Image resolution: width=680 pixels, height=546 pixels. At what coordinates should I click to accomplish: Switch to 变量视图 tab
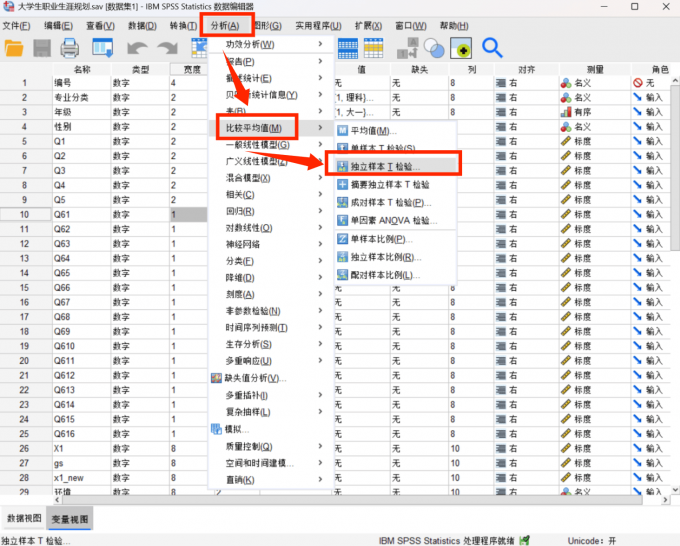[70, 519]
